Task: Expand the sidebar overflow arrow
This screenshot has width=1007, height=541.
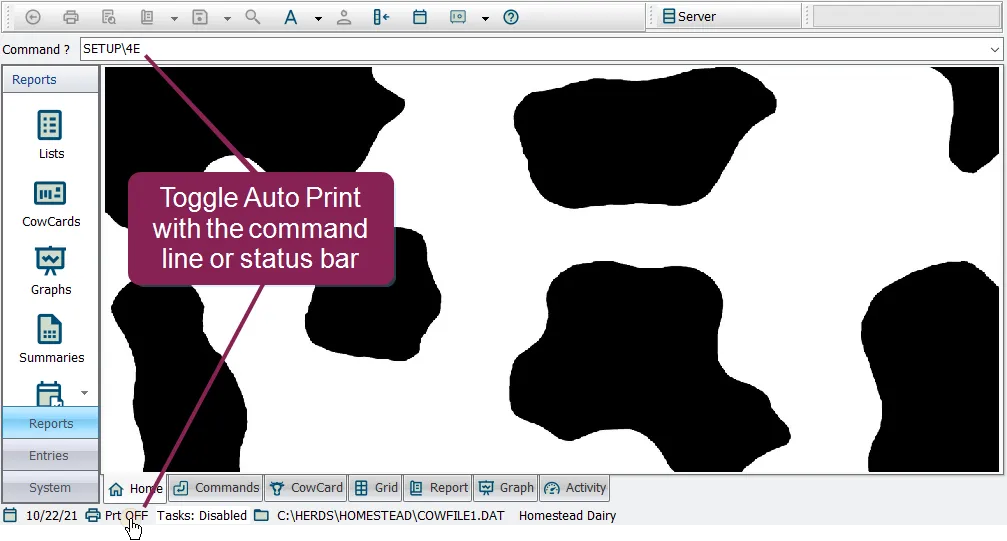Action: 84,393
